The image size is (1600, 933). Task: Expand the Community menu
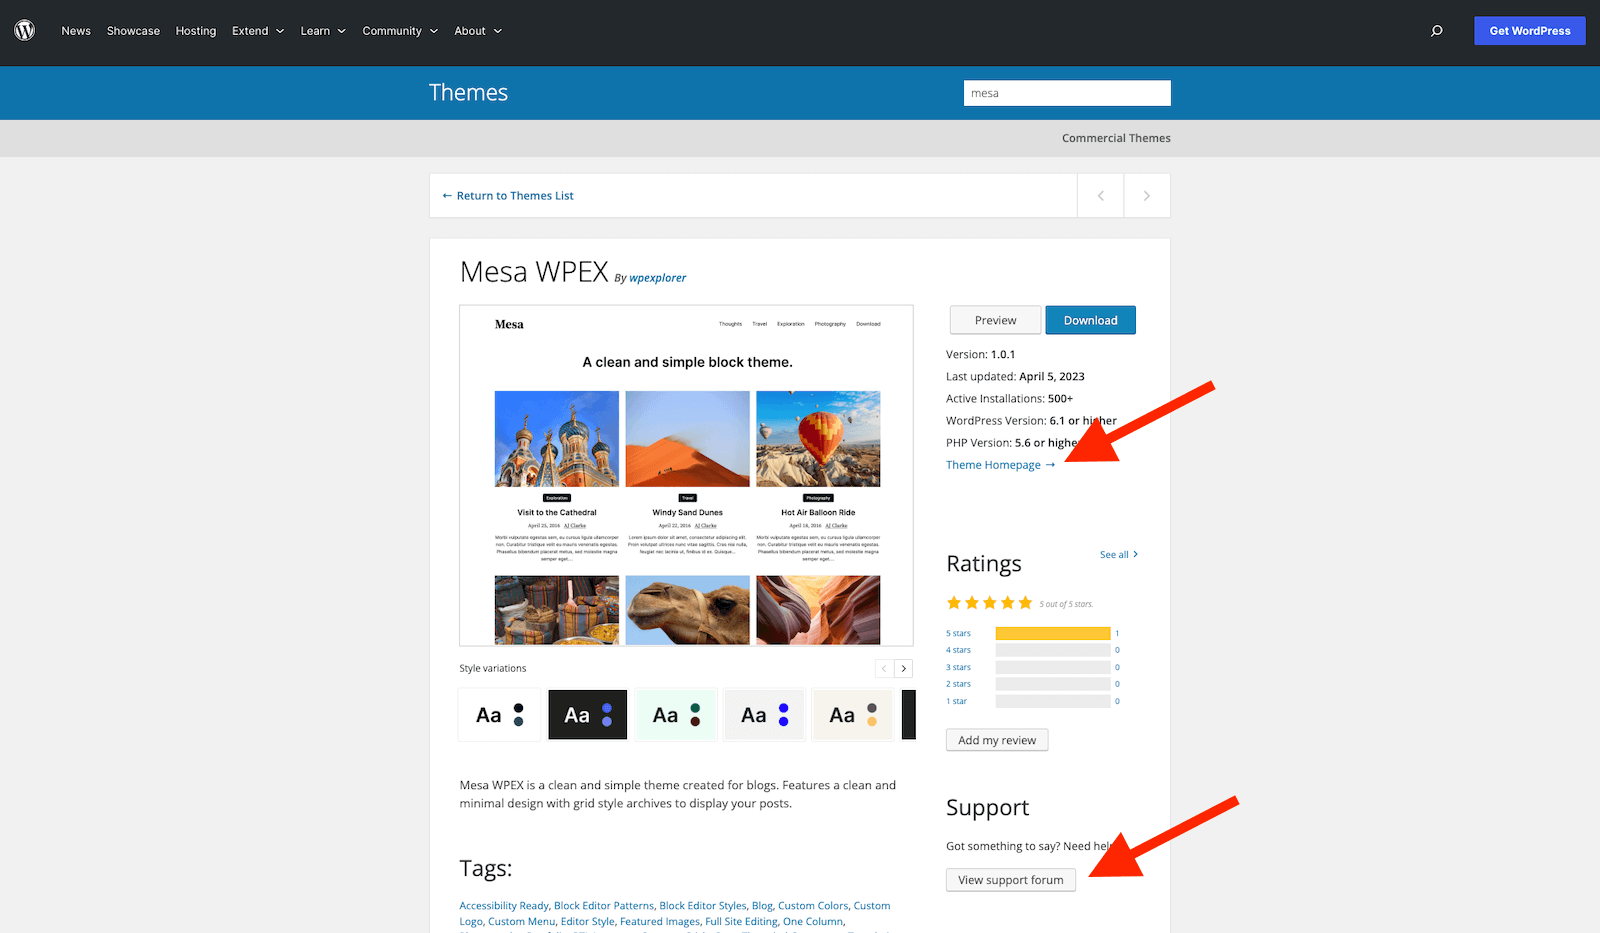(400, 31)
